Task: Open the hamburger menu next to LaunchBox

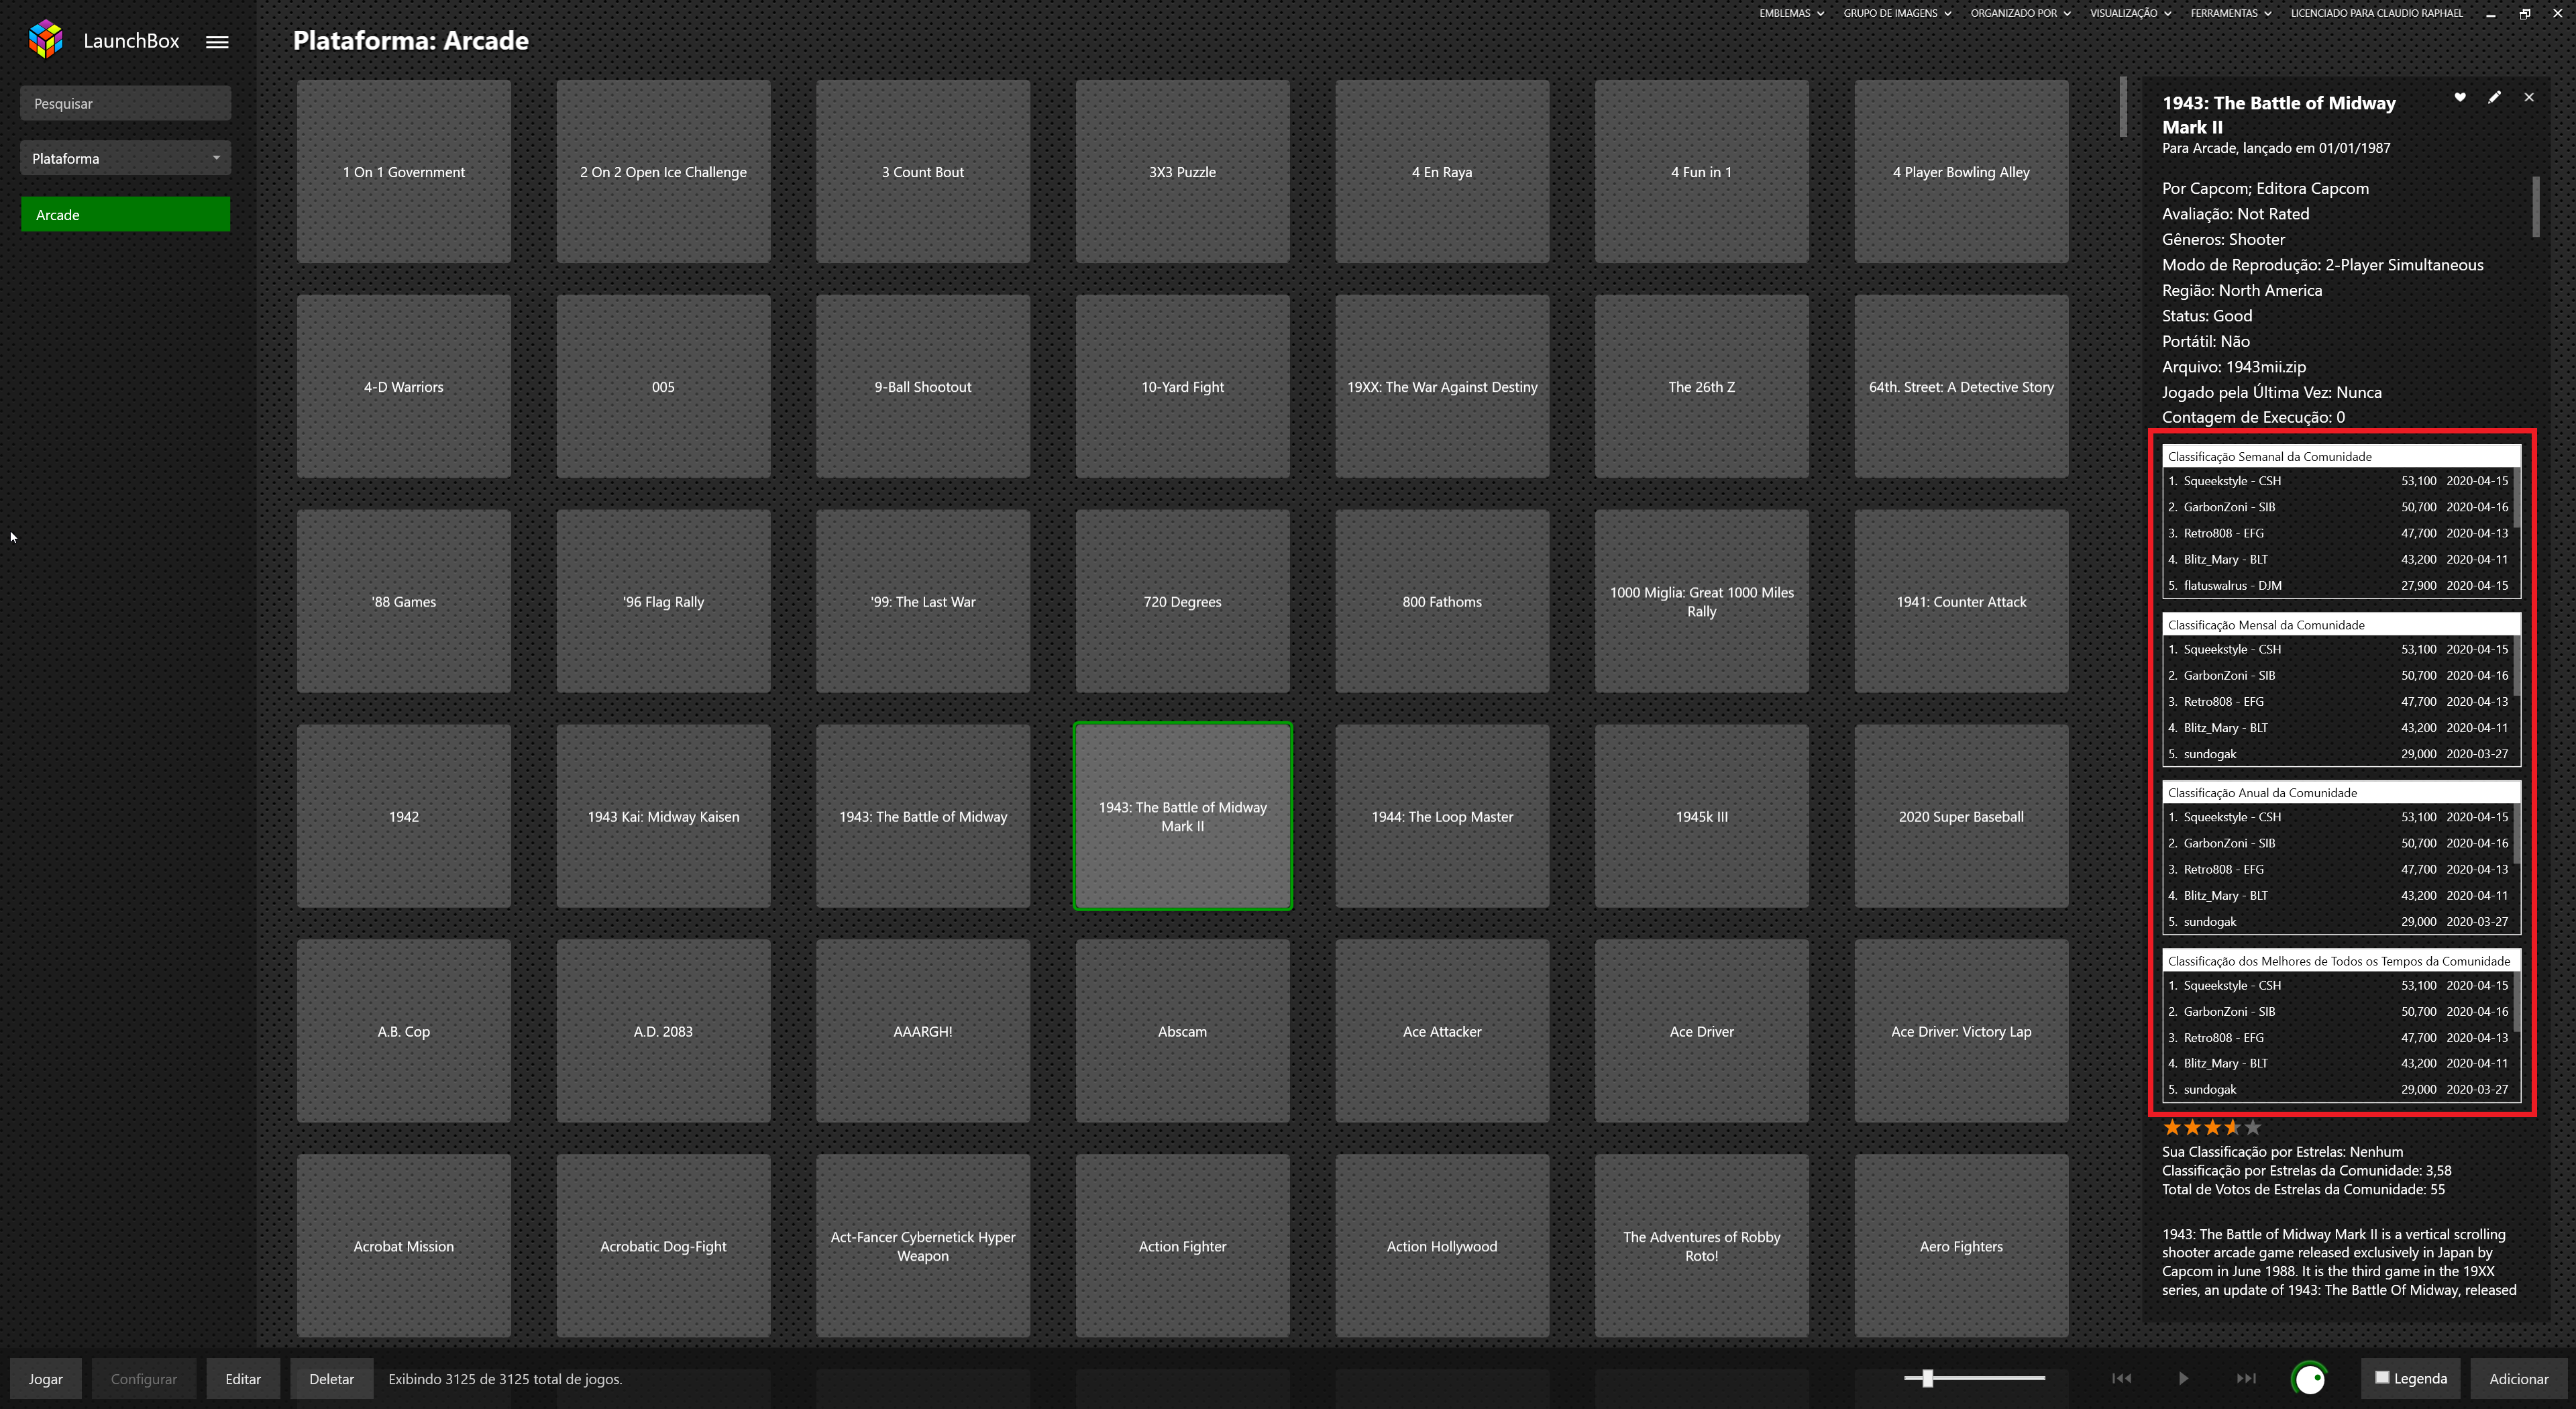Action: coord(217,41)
